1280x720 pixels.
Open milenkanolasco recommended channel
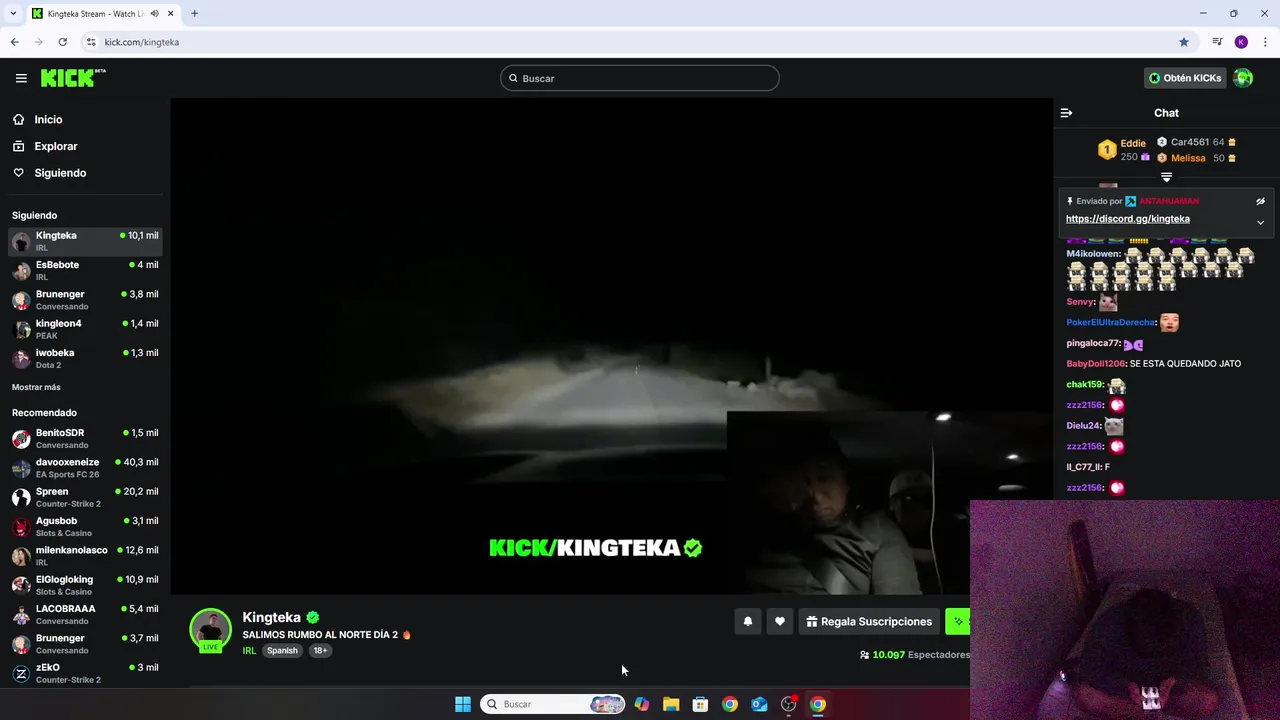pyautogui.click(x=85, y=555)
